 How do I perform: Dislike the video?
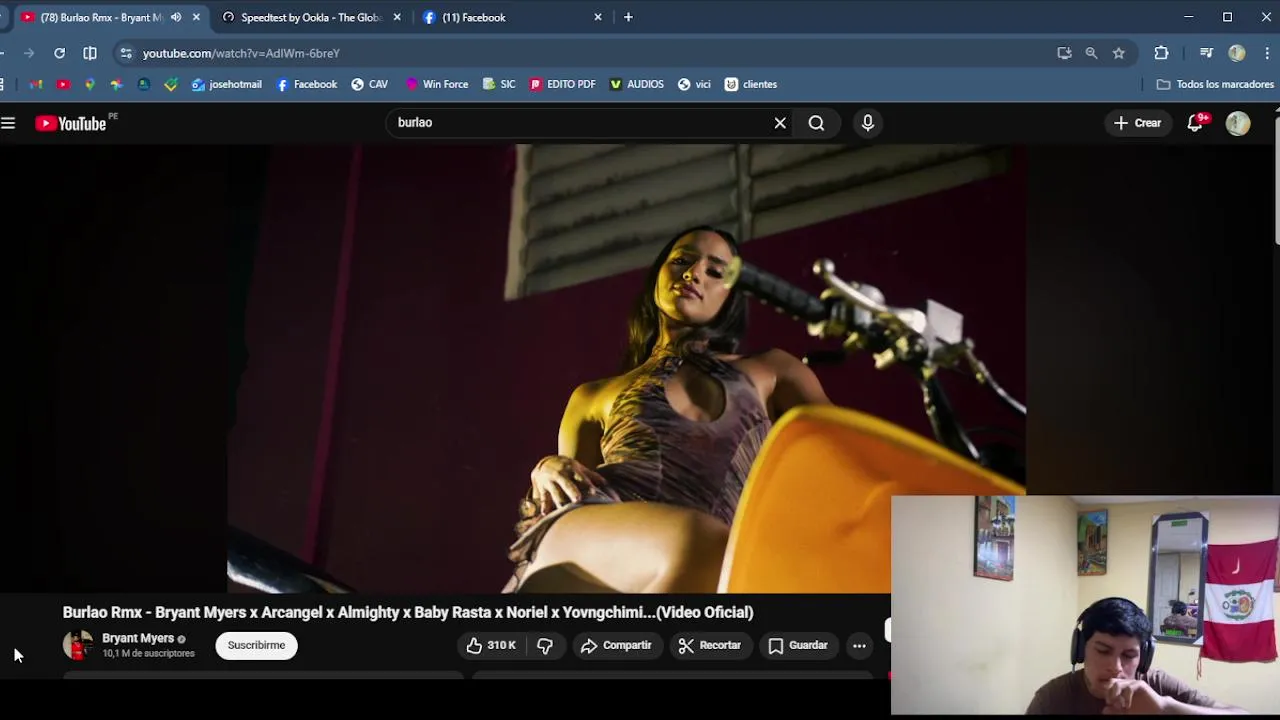[545, 645]
